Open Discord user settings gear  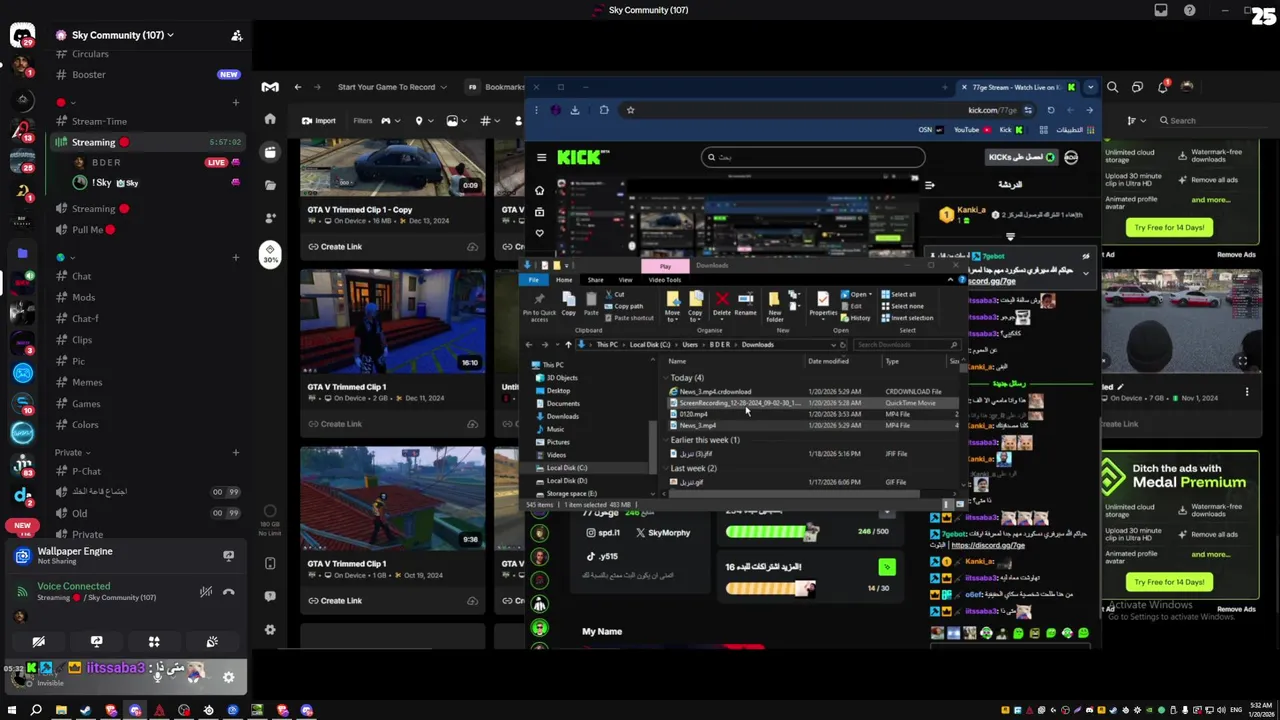click(x=228, y=677)
